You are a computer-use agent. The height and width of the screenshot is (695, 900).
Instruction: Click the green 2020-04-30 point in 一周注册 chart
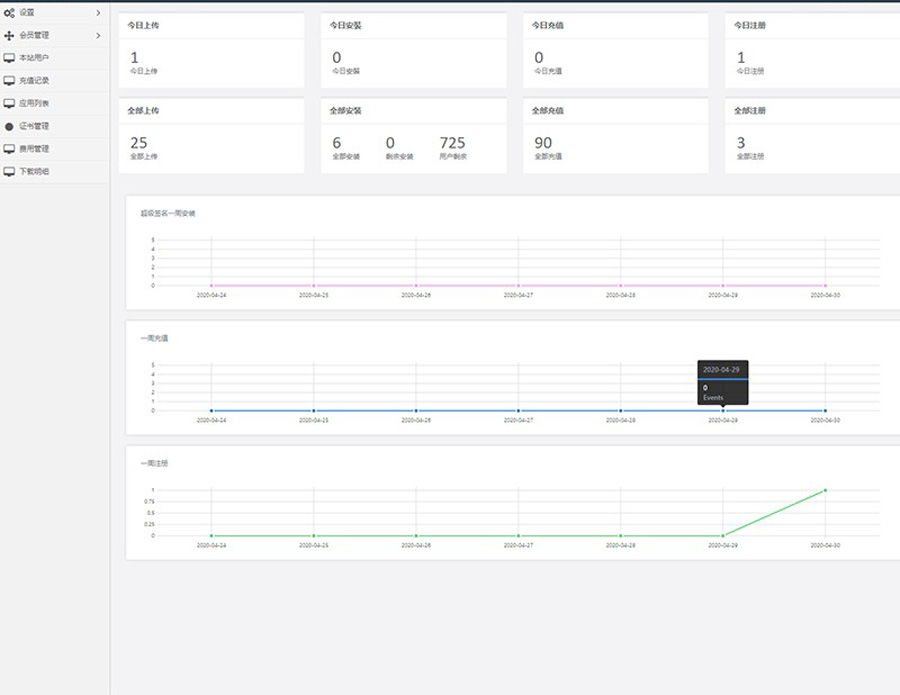click(825, 490)
